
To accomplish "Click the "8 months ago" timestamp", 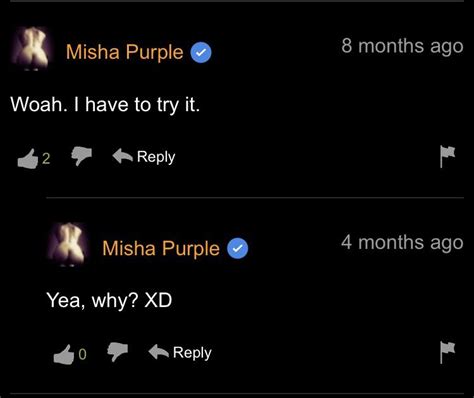I will click(x=402, y=46).
